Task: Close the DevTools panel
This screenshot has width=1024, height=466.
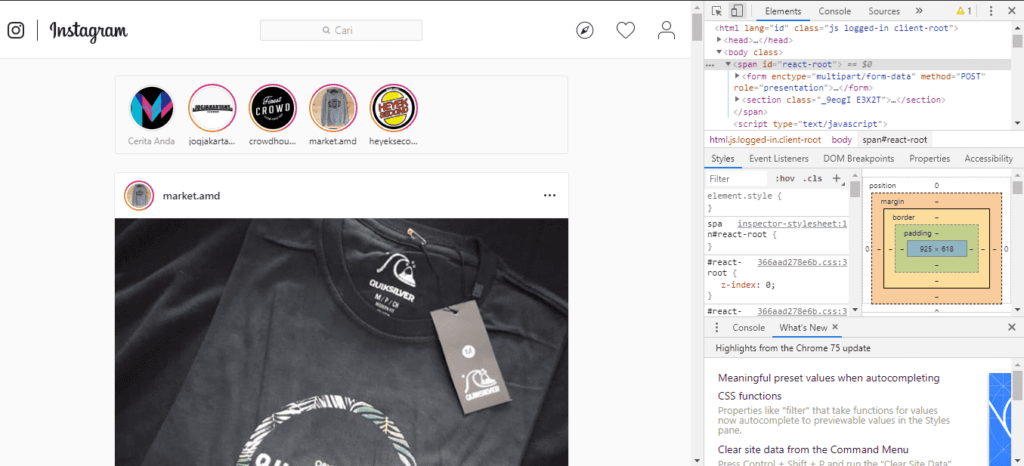Action: [x=1012, y=11]
